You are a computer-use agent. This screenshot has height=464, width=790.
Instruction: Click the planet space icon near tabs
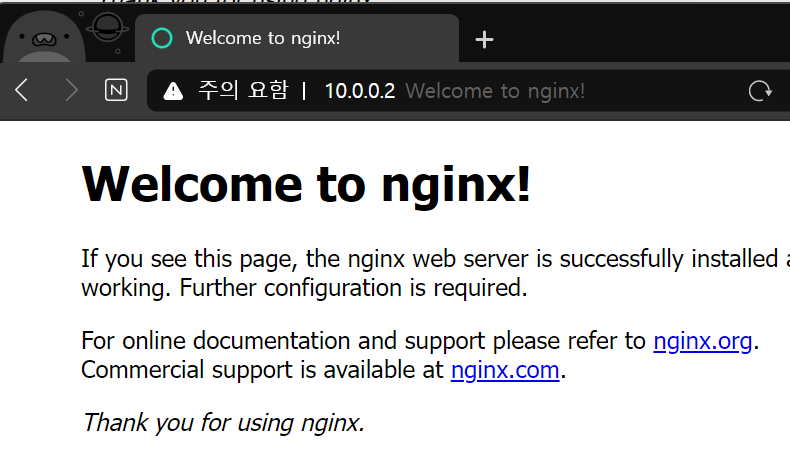(x=107, y=29)
